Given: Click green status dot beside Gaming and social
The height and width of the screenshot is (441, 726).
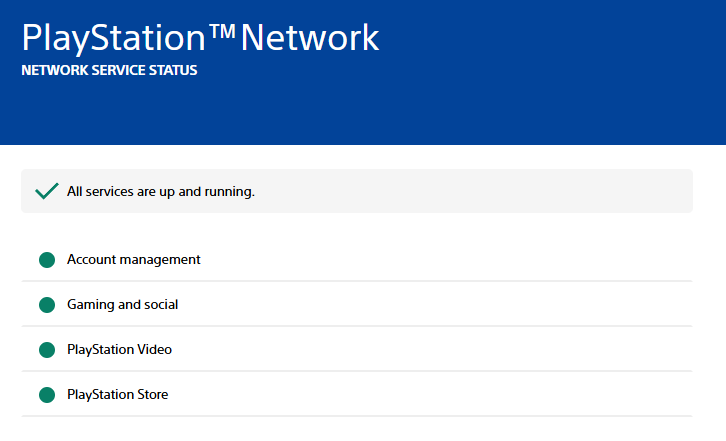Looking at the screenshot, I should point(47,305).
